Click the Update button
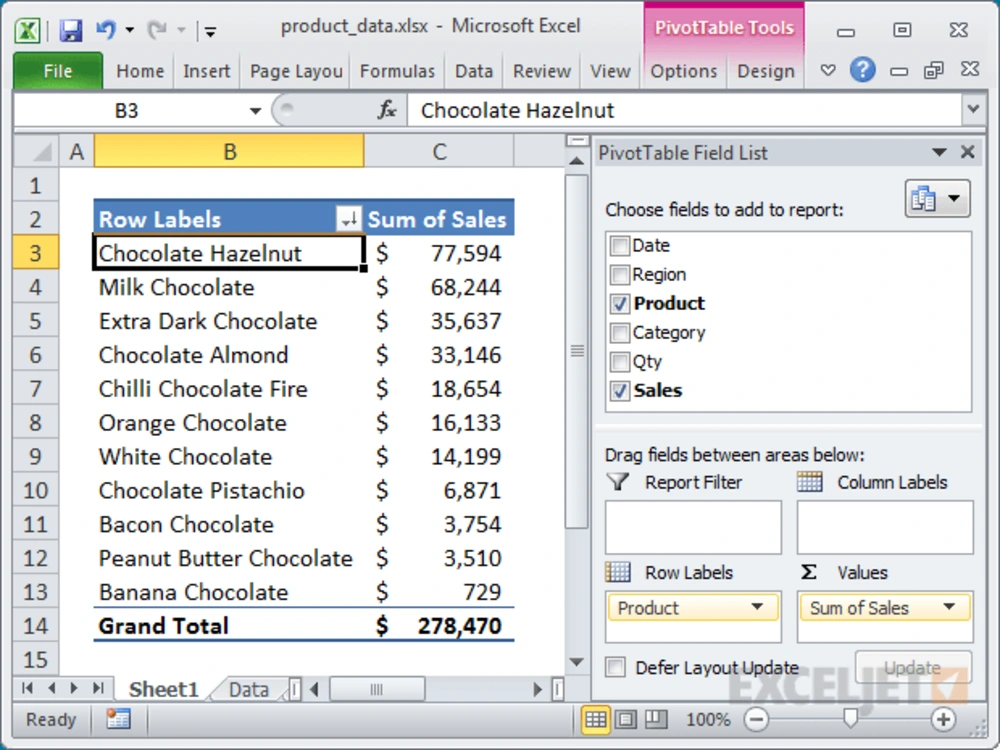 [x=913, y=668]
